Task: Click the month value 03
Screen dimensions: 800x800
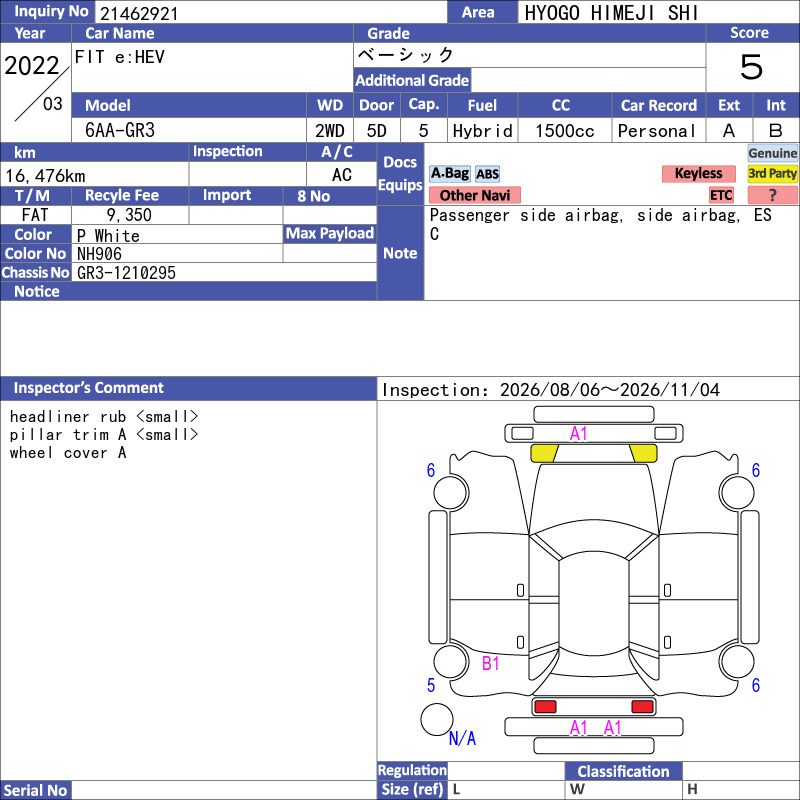Action: [53, 104]
